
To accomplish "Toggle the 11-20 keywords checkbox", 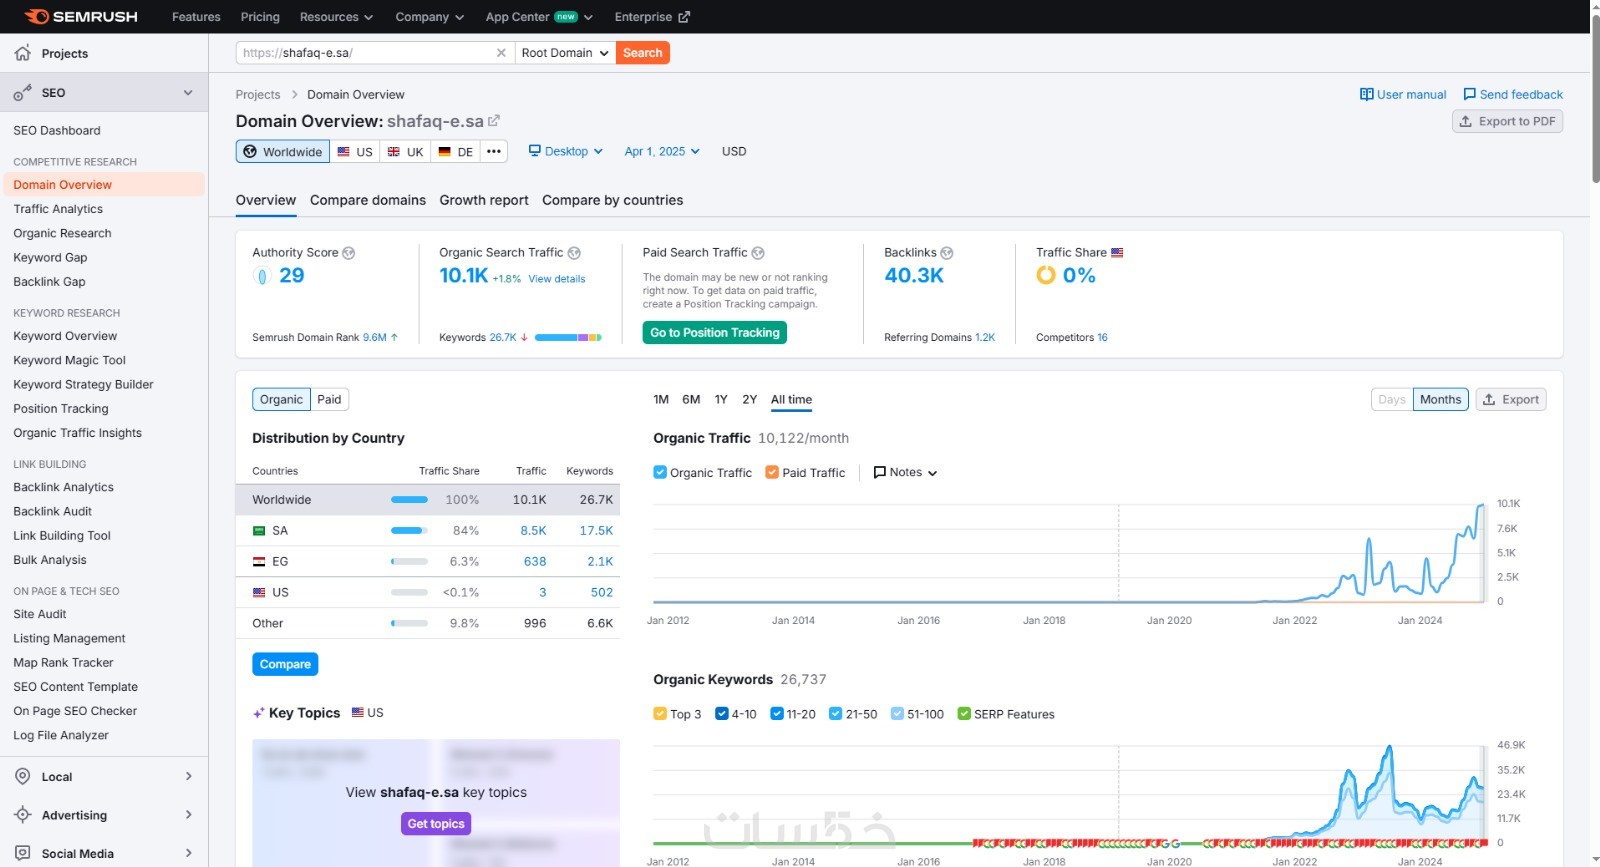I will click(x=777, y=714).
